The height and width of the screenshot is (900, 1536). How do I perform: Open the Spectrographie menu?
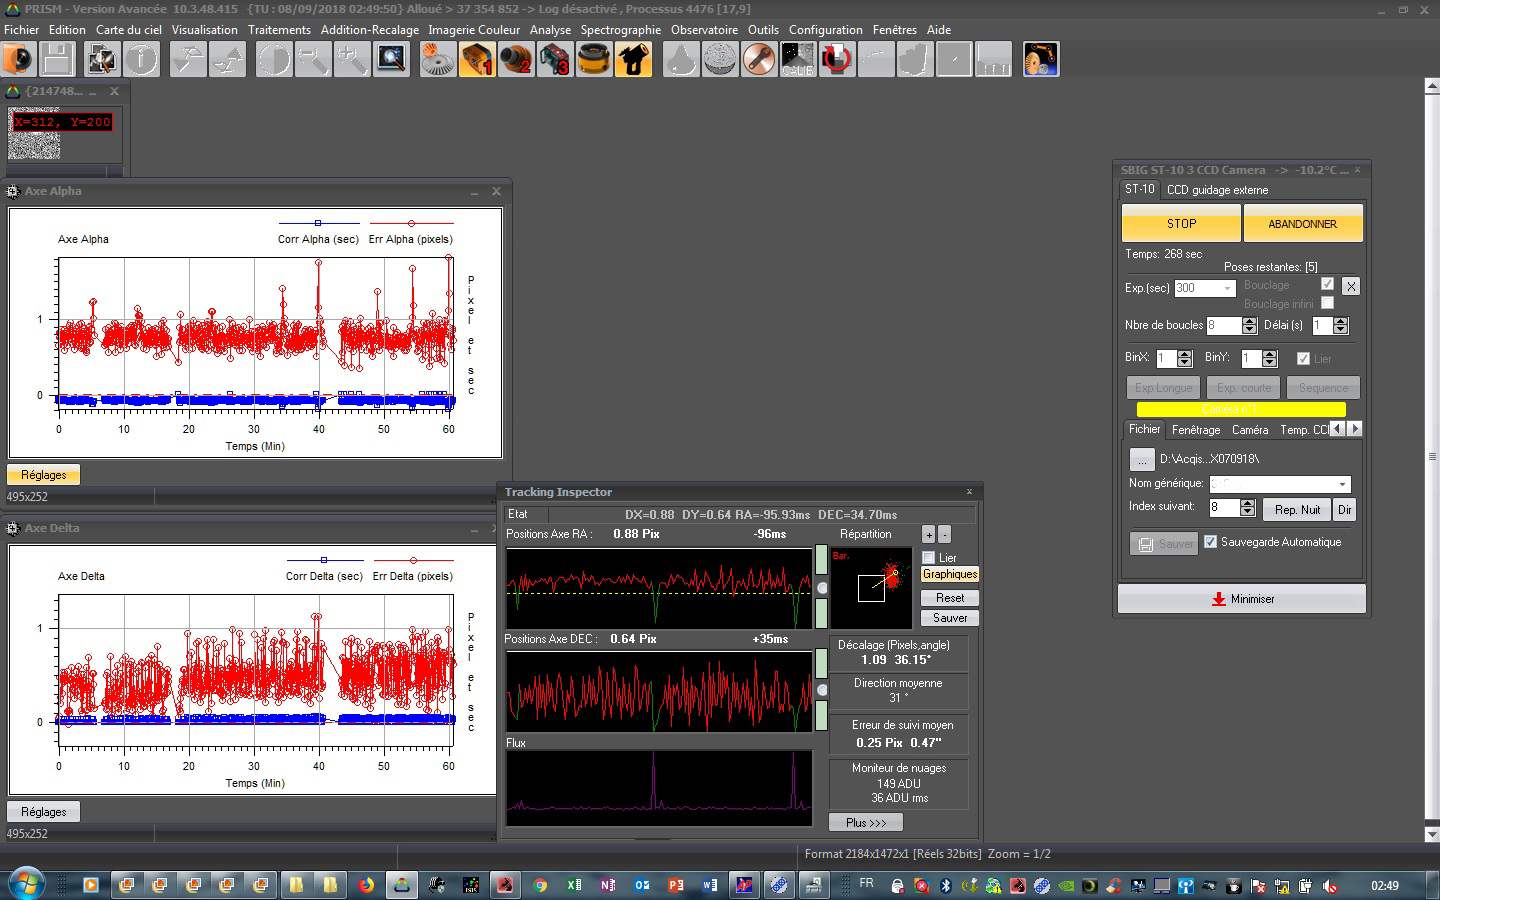(620, 30)
